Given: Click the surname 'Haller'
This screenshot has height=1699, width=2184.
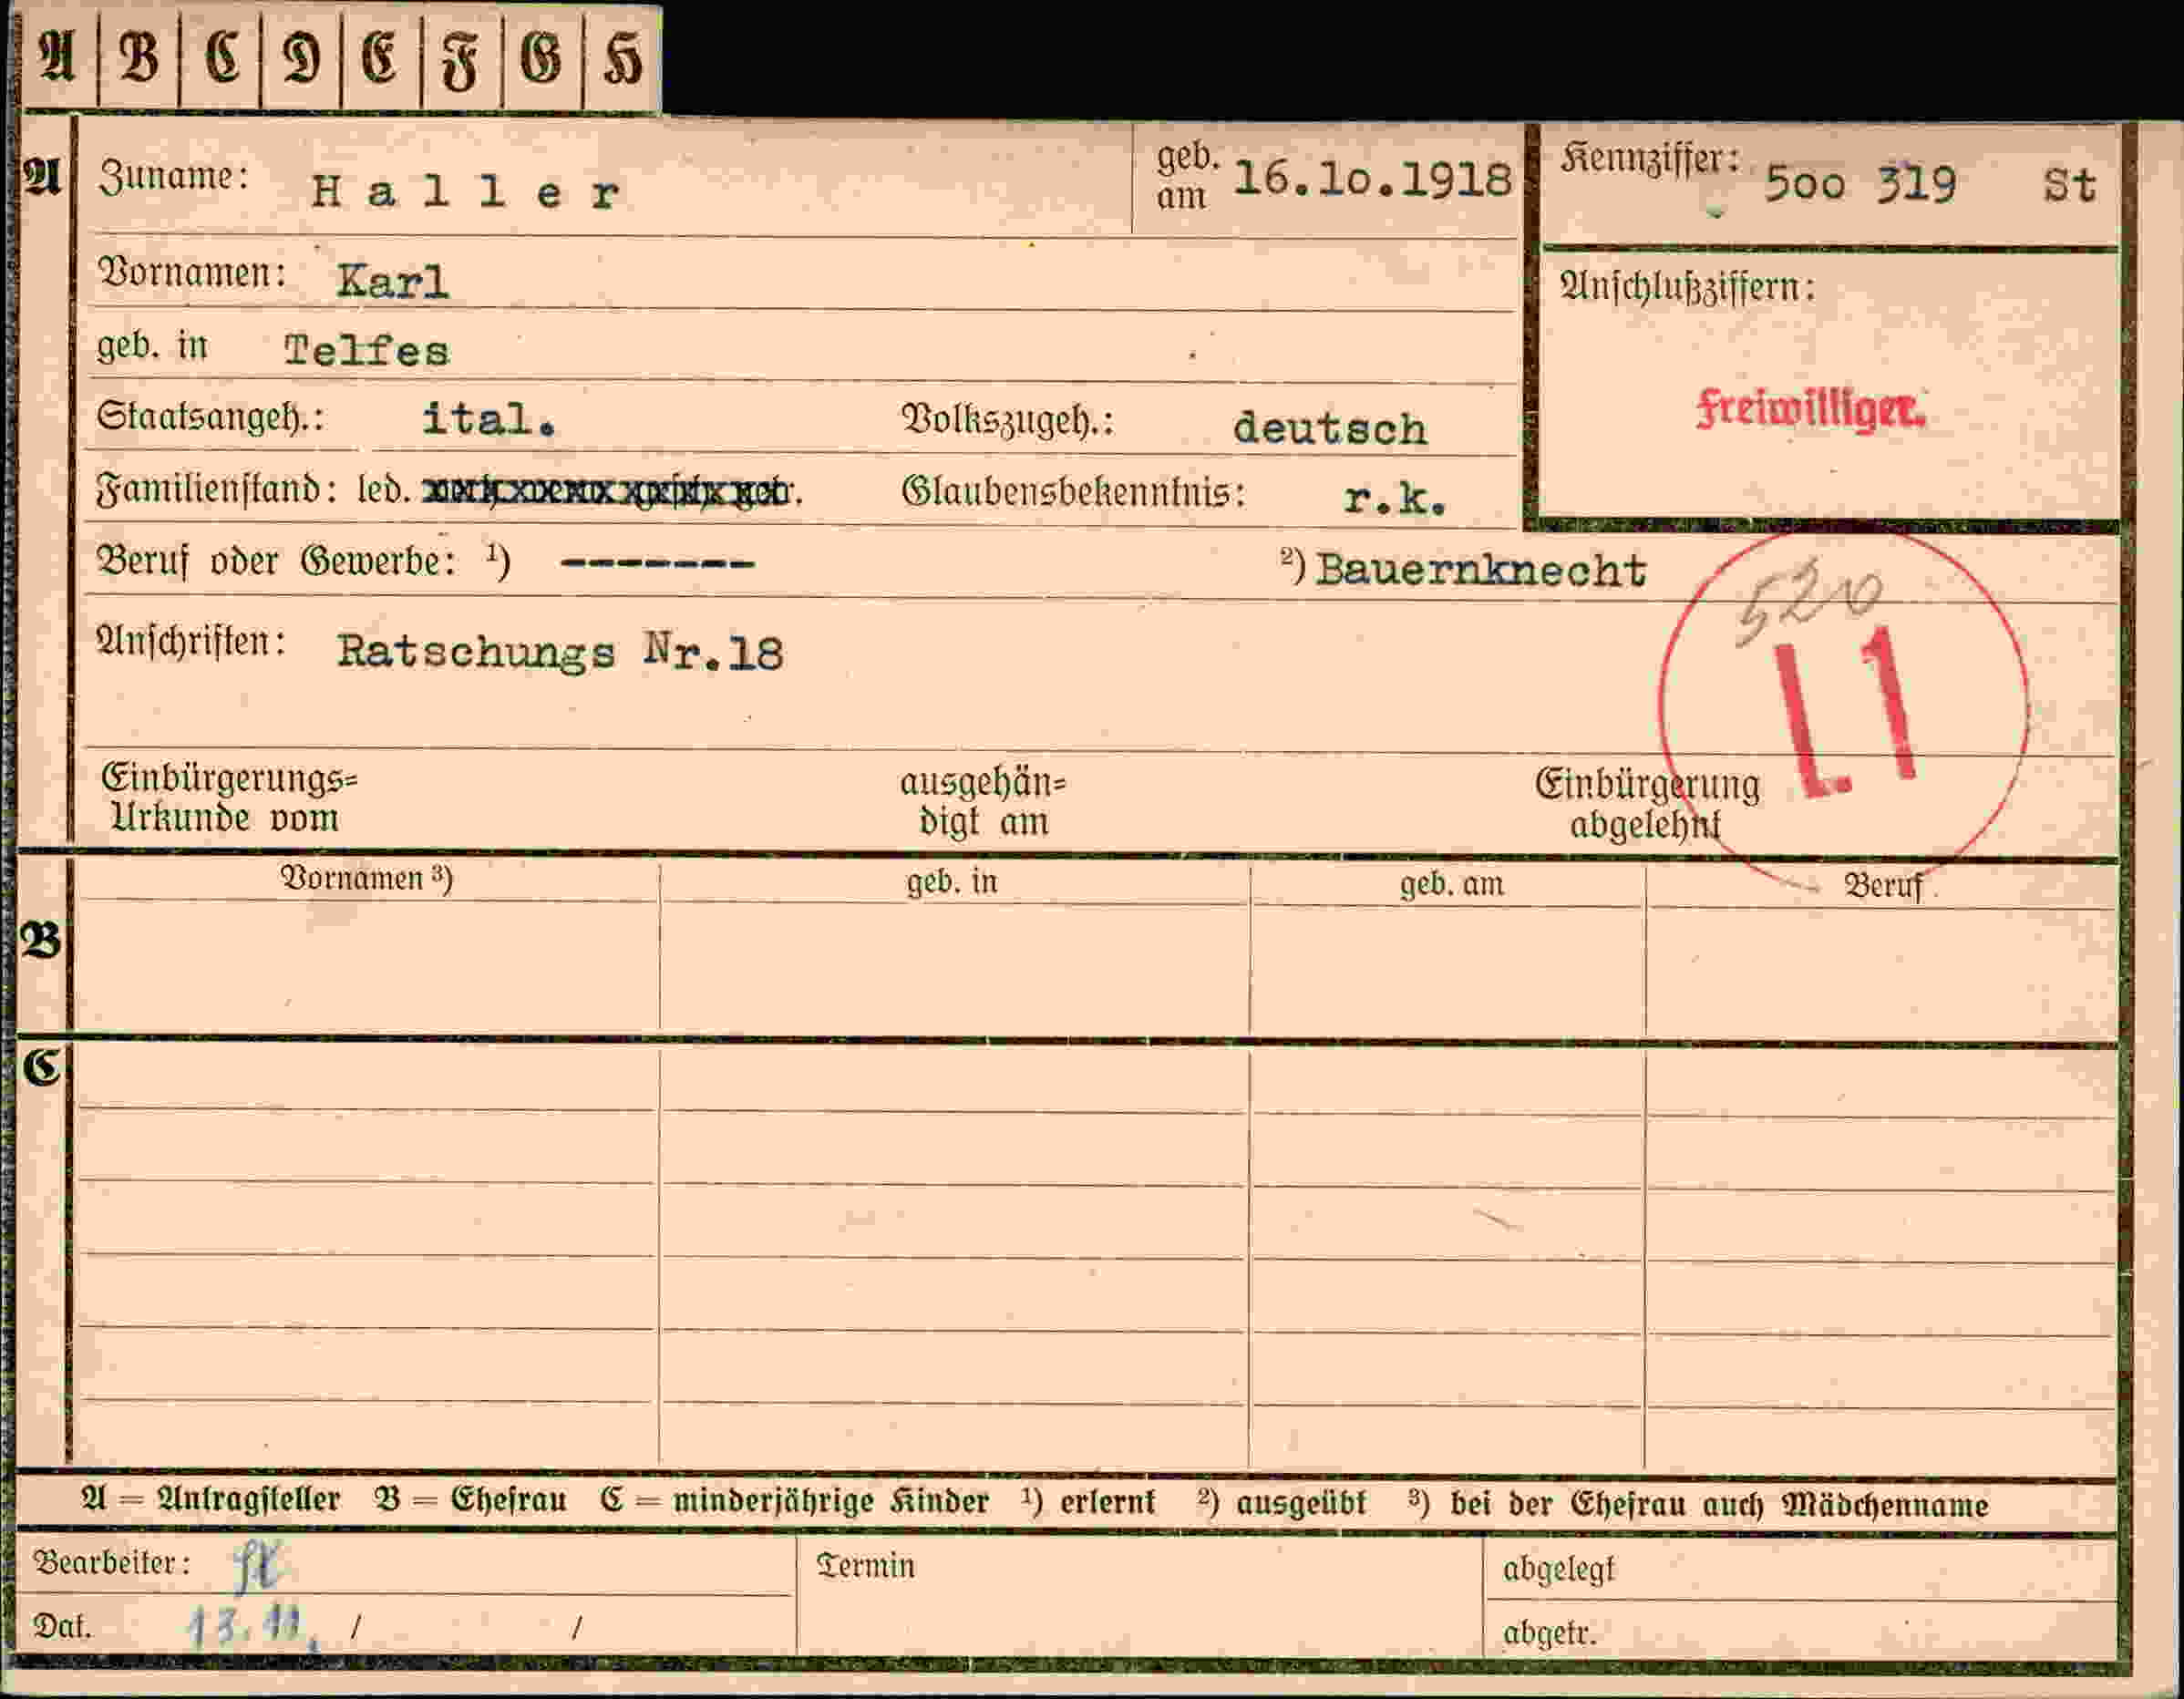Looking at the screenshot, I should [x=466, y=191].
